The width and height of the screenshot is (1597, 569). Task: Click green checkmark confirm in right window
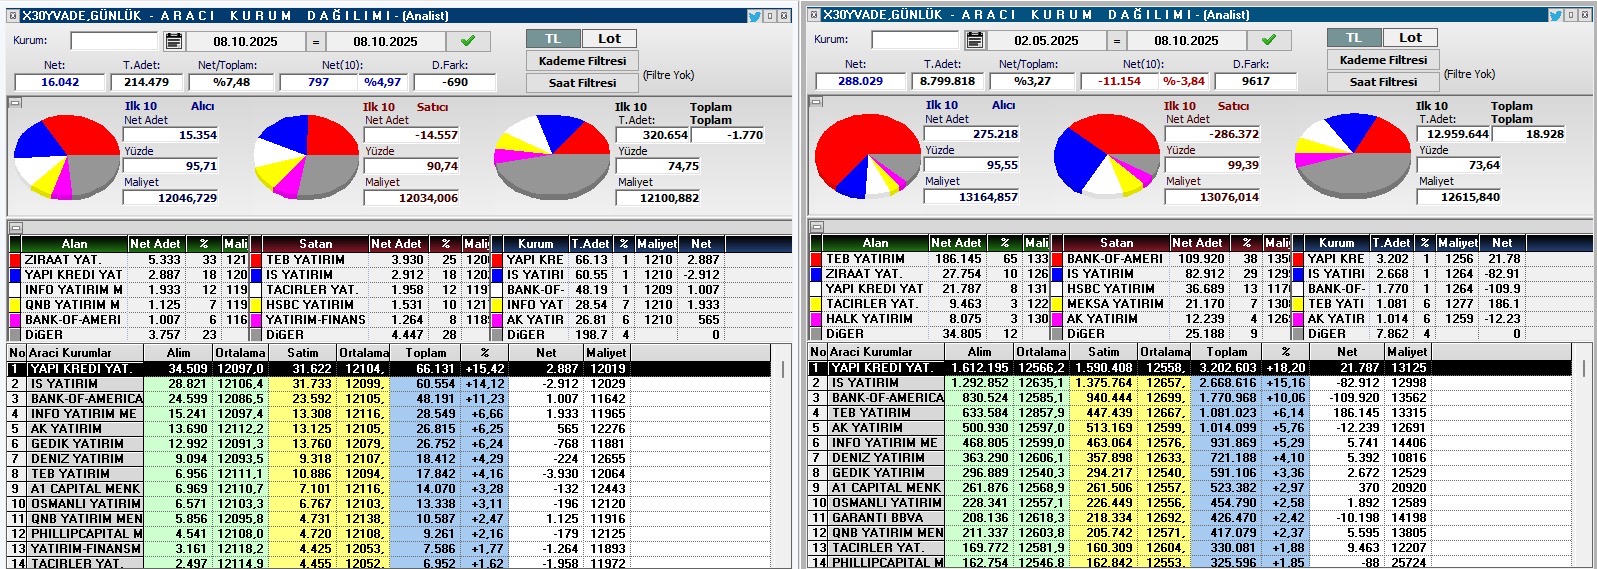coord(1269,40)
